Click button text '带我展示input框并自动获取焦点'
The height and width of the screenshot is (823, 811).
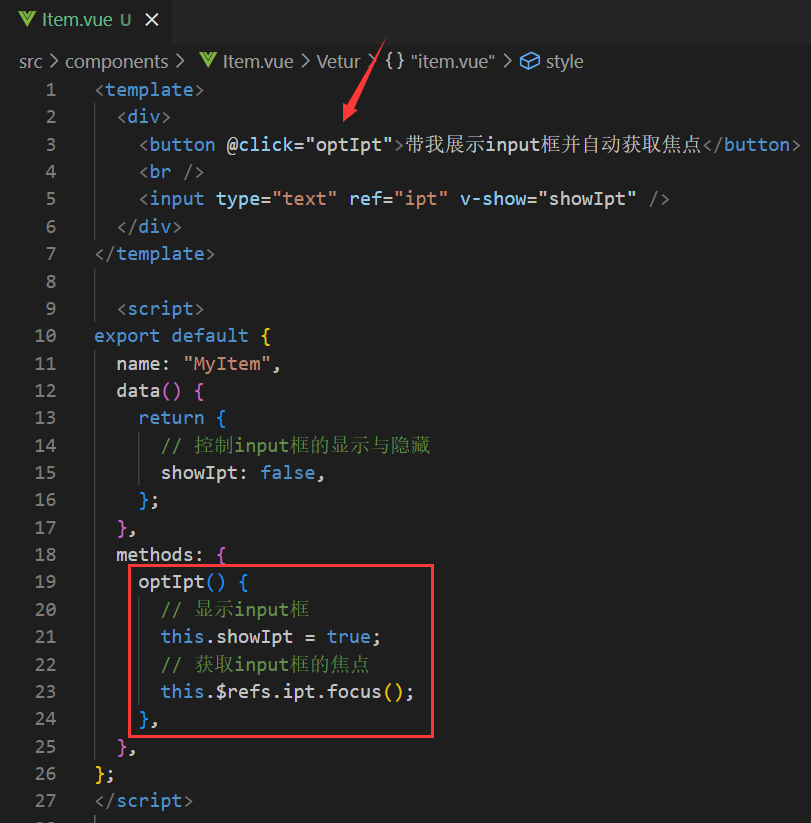tap(553, 145)
